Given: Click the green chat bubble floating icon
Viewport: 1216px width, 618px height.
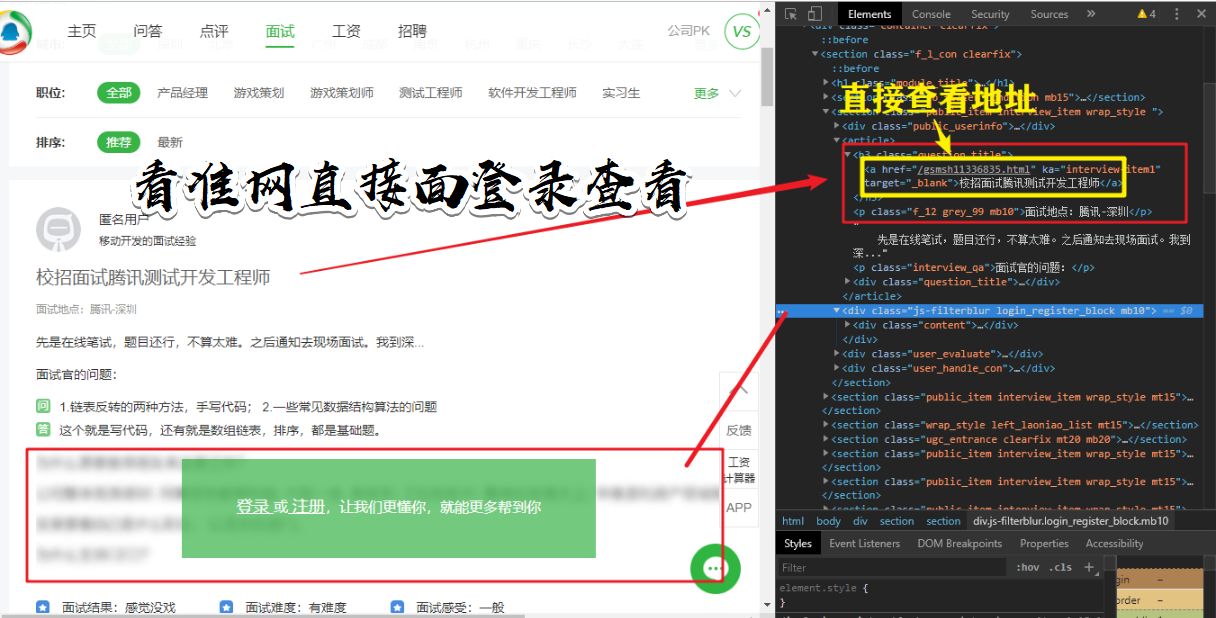Looking at the screenshot, I should tap(715, 568).
